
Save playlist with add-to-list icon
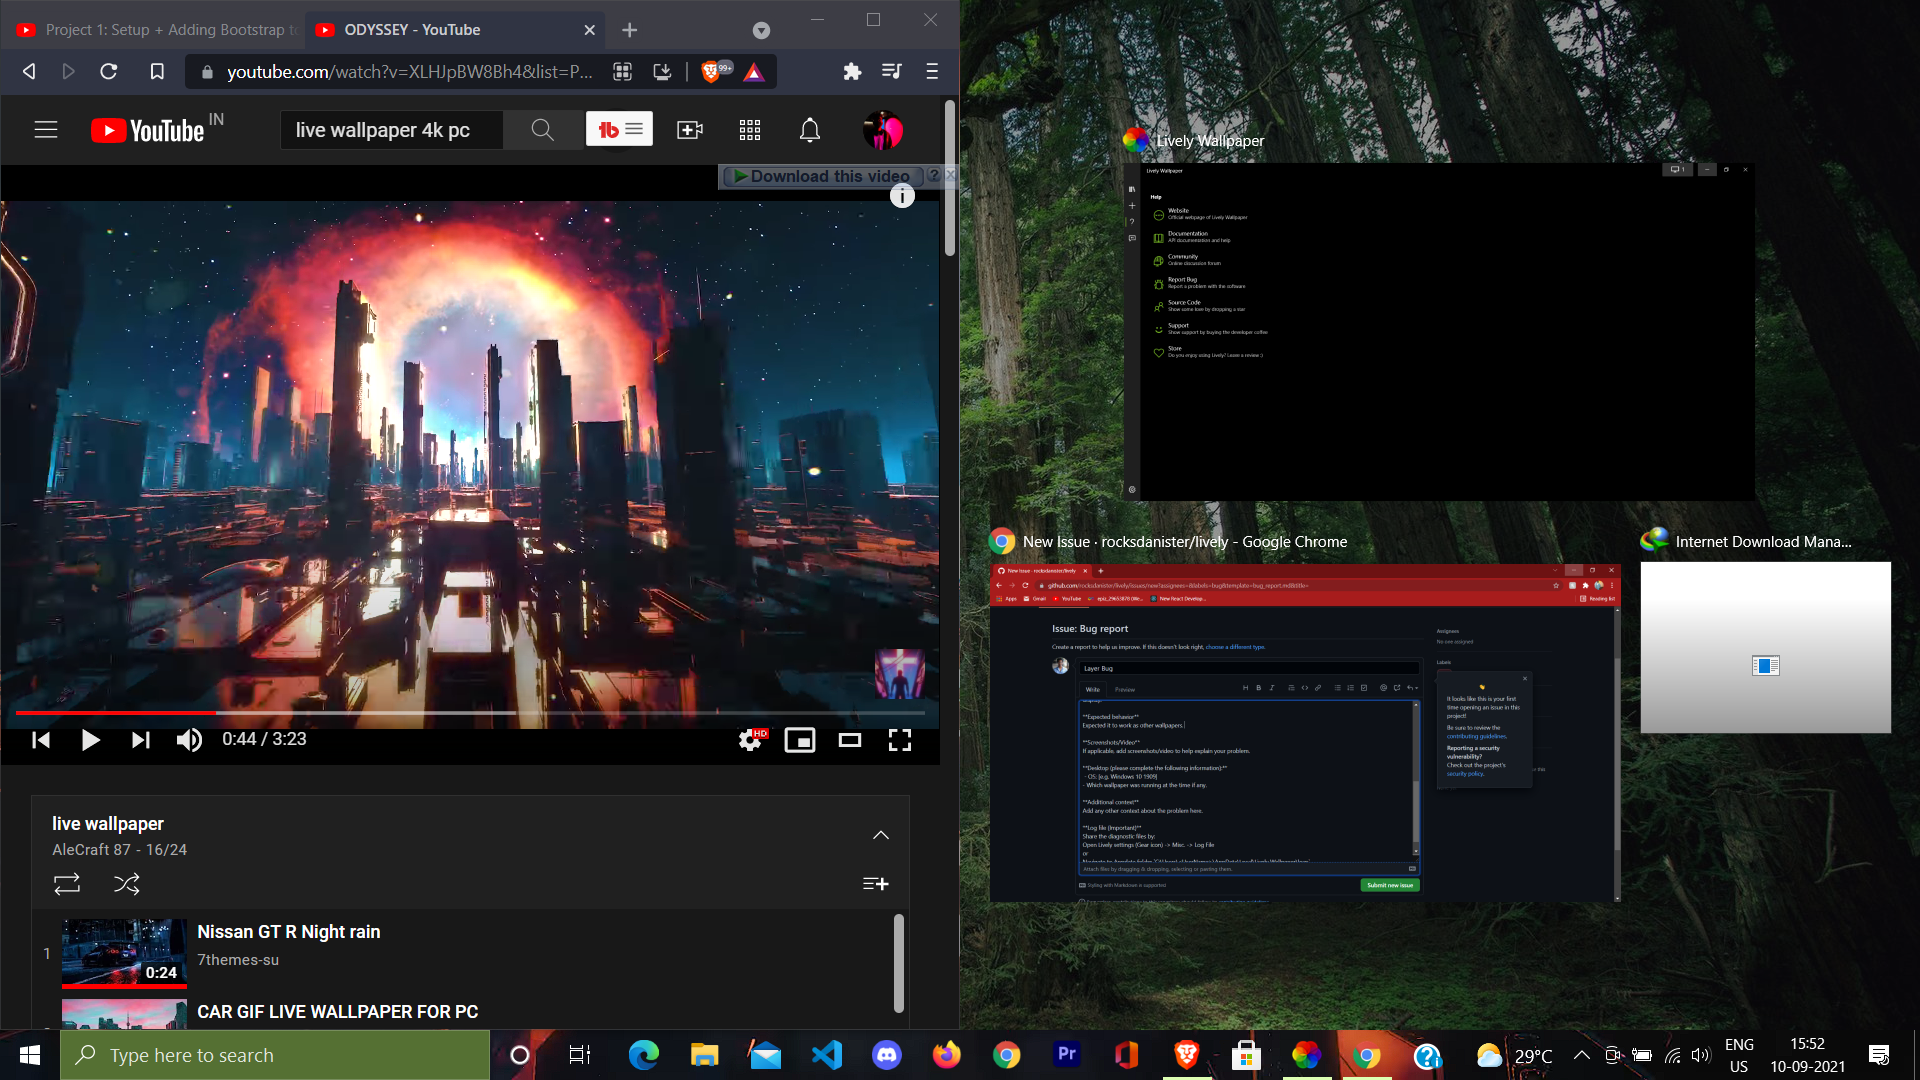pyautogui.click(x=876, y=884)
